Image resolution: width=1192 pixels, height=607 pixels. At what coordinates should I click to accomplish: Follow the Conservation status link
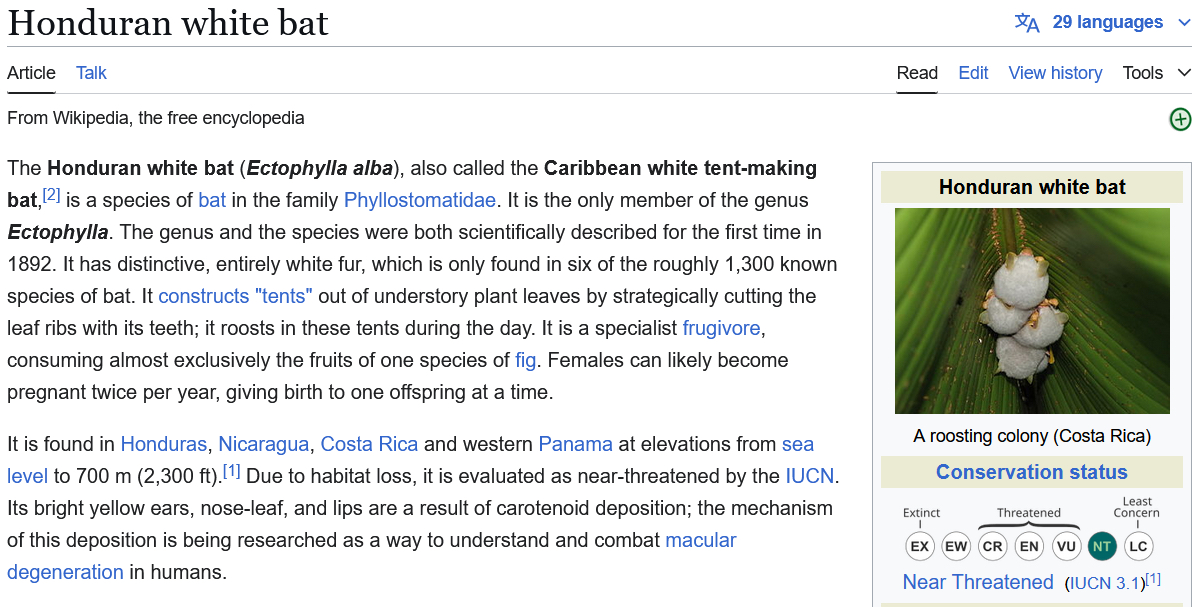tap(1032, 472)
